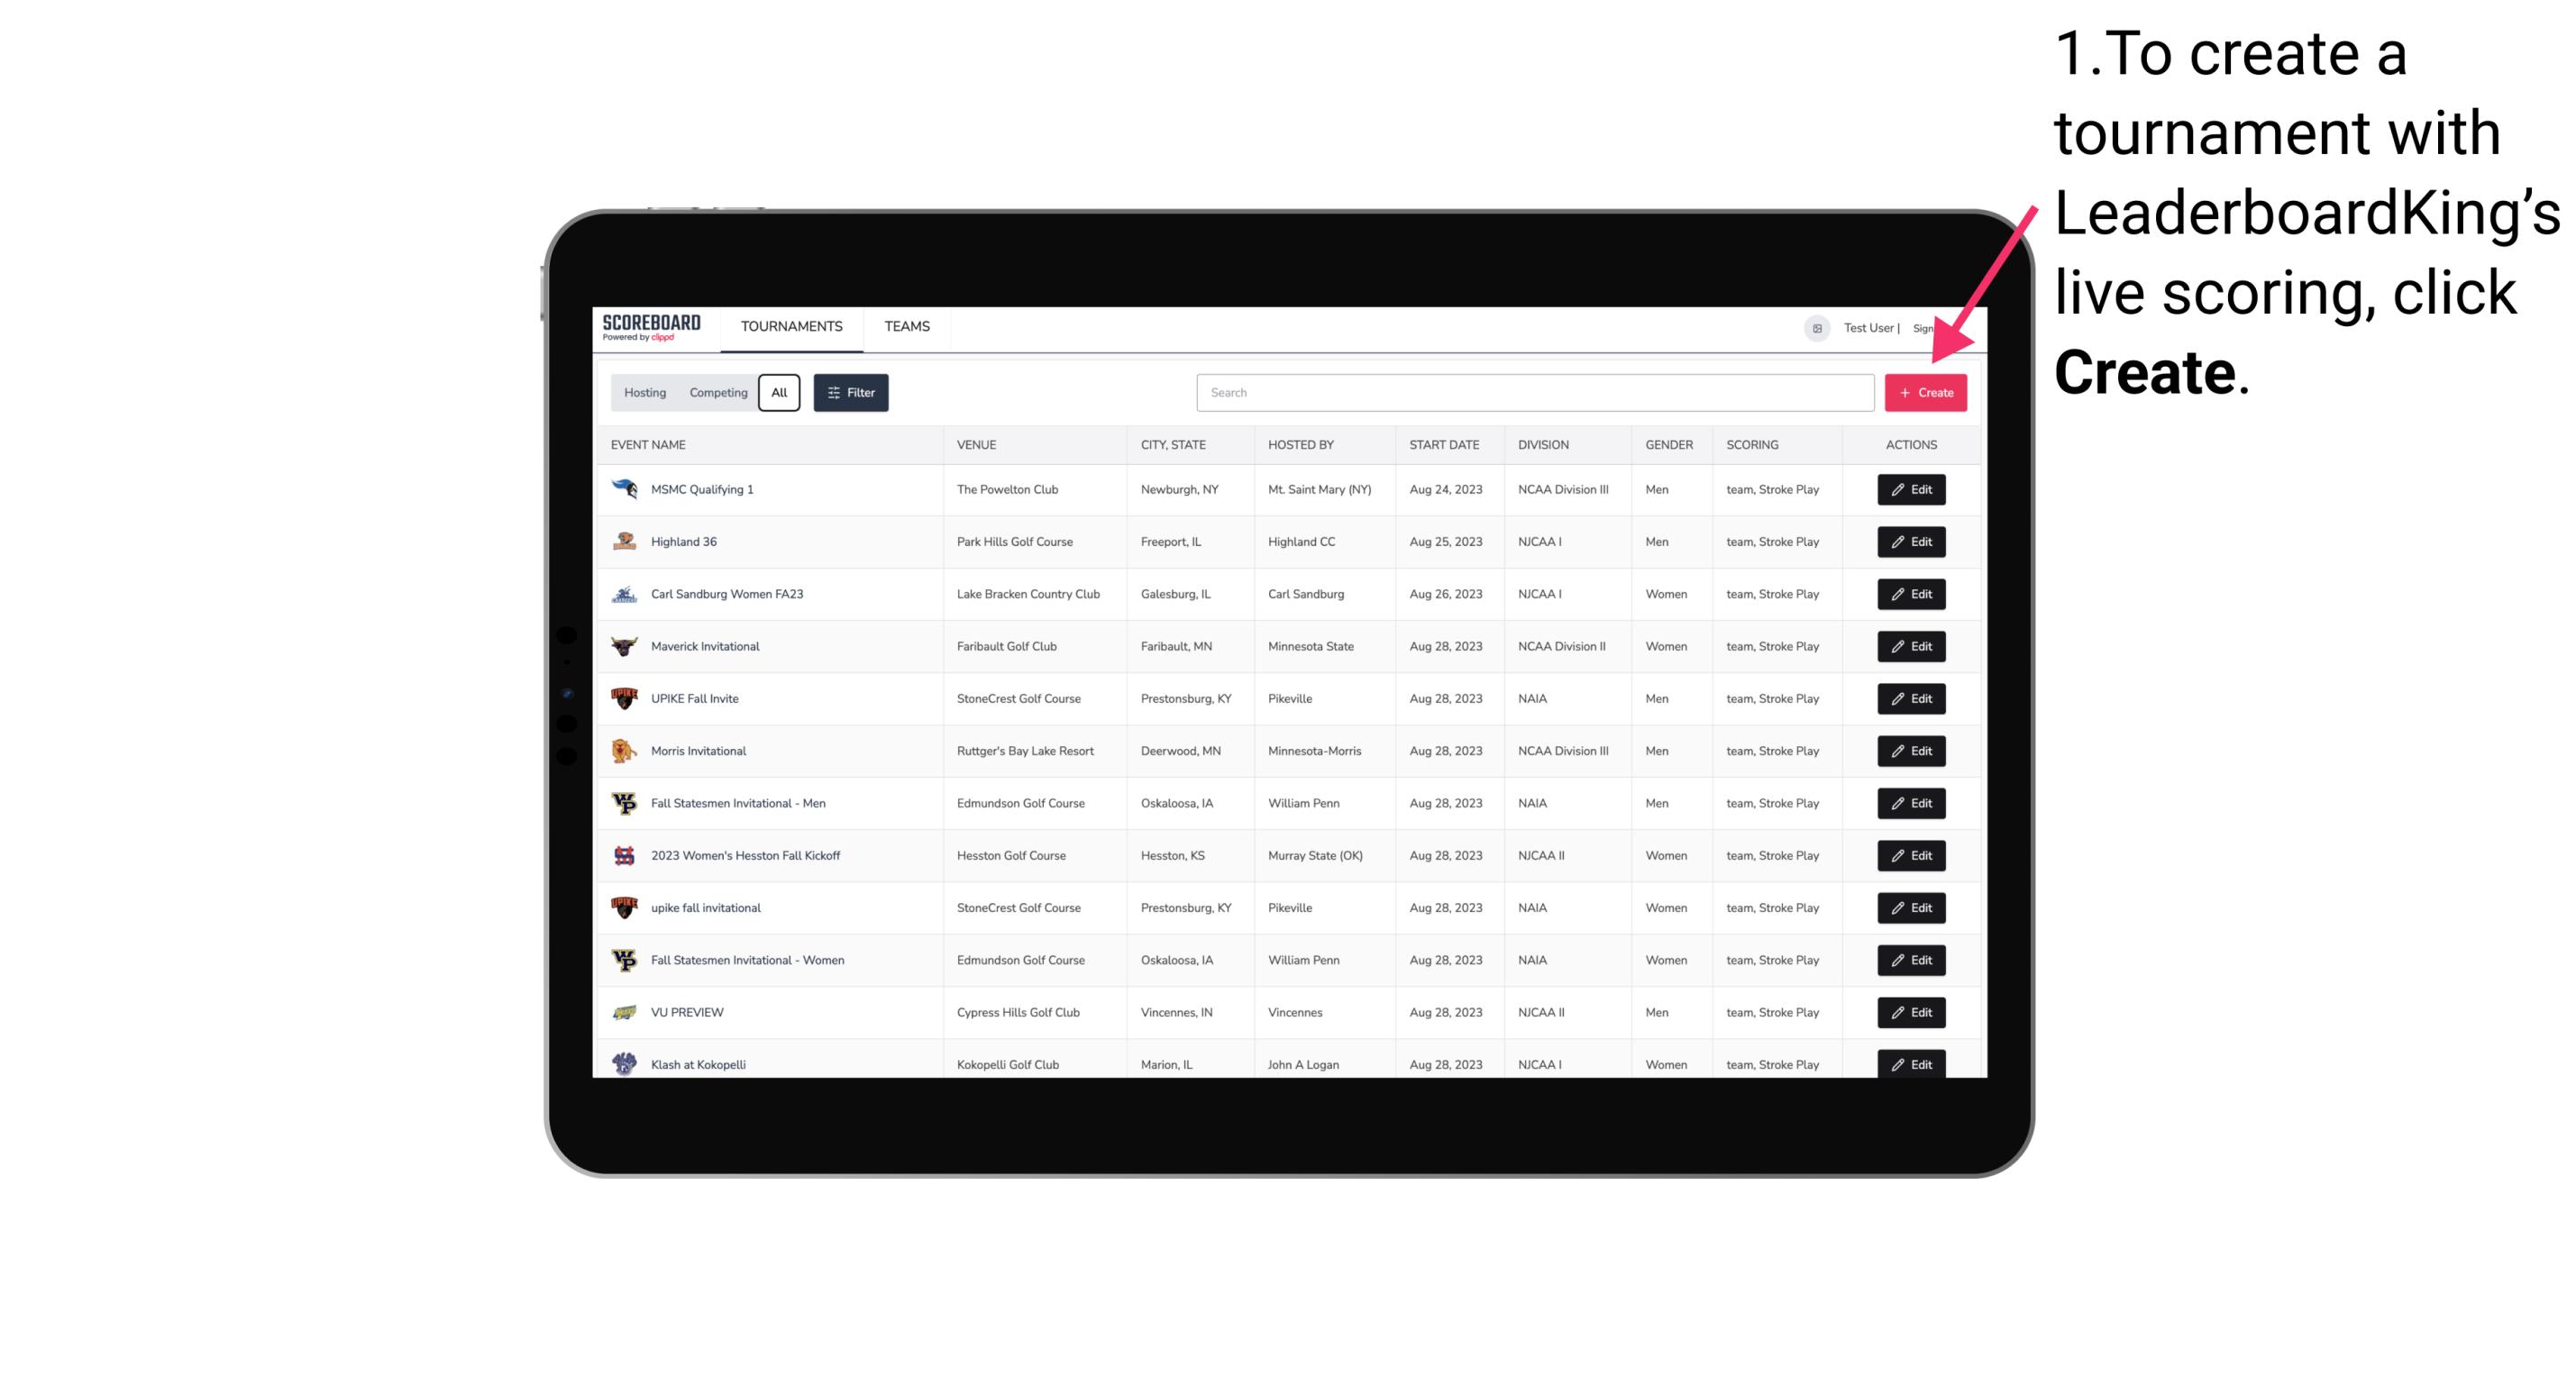Toggle the All filter button

[777, 393]
